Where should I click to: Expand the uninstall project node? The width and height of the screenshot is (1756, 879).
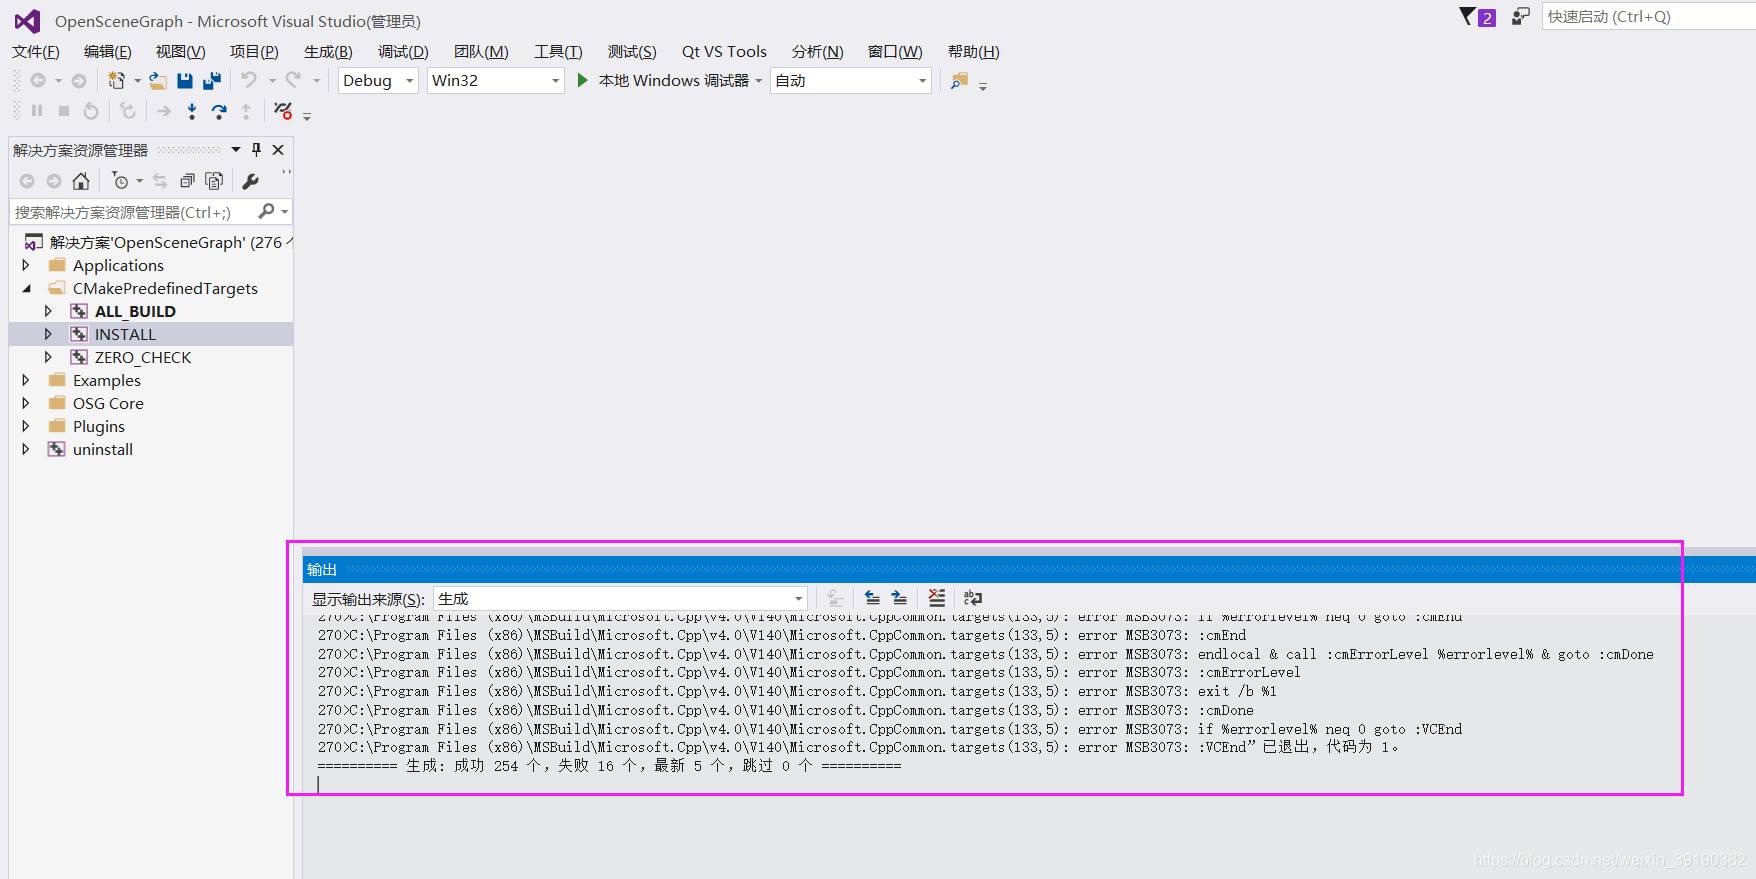[x=26, y=449]
